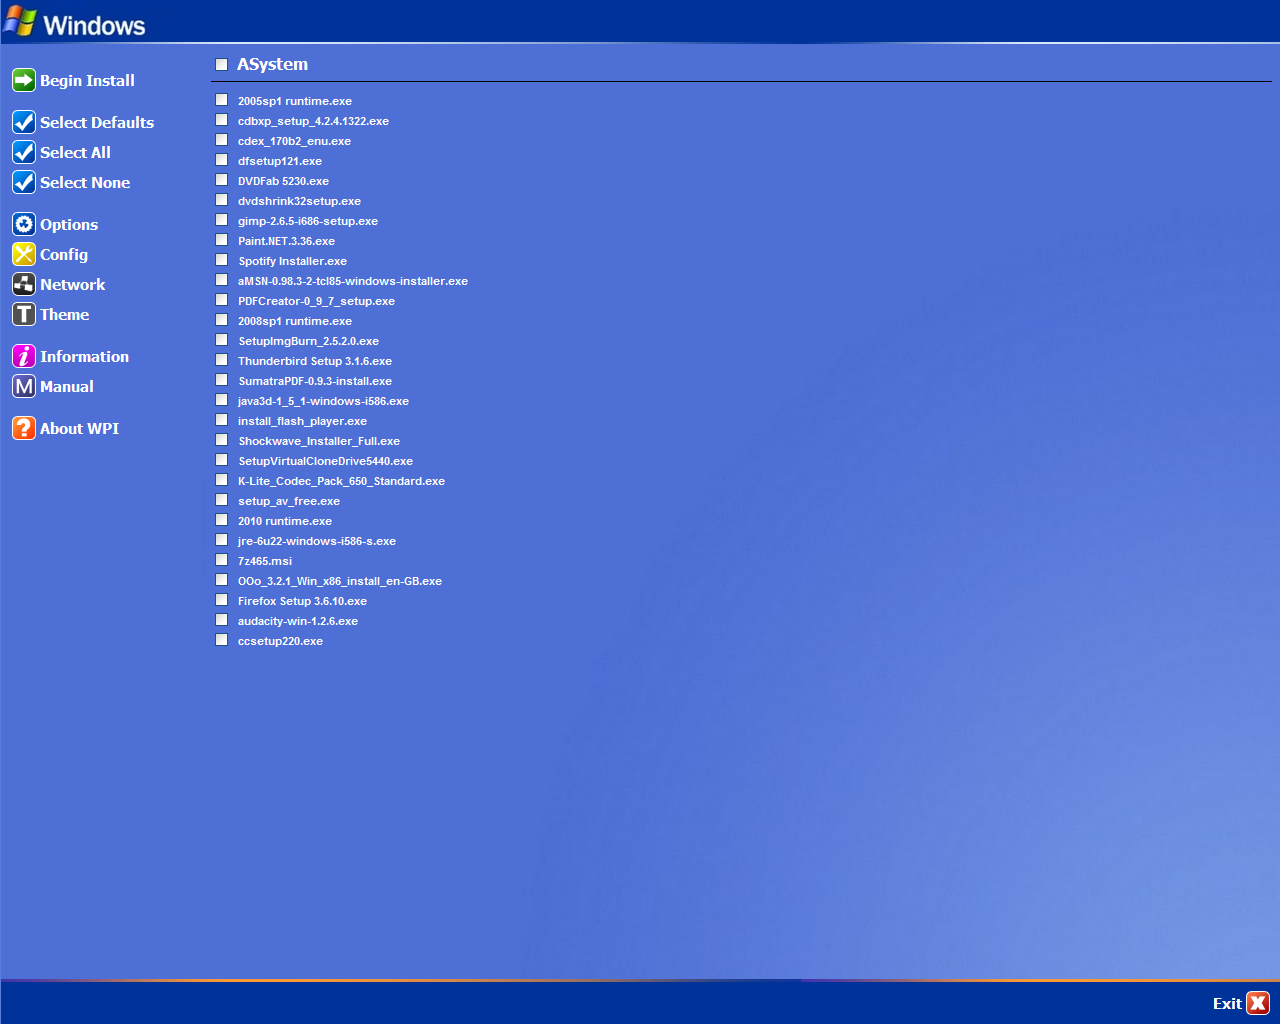Check the DVDFab 5230.exe box

point(222,180)
